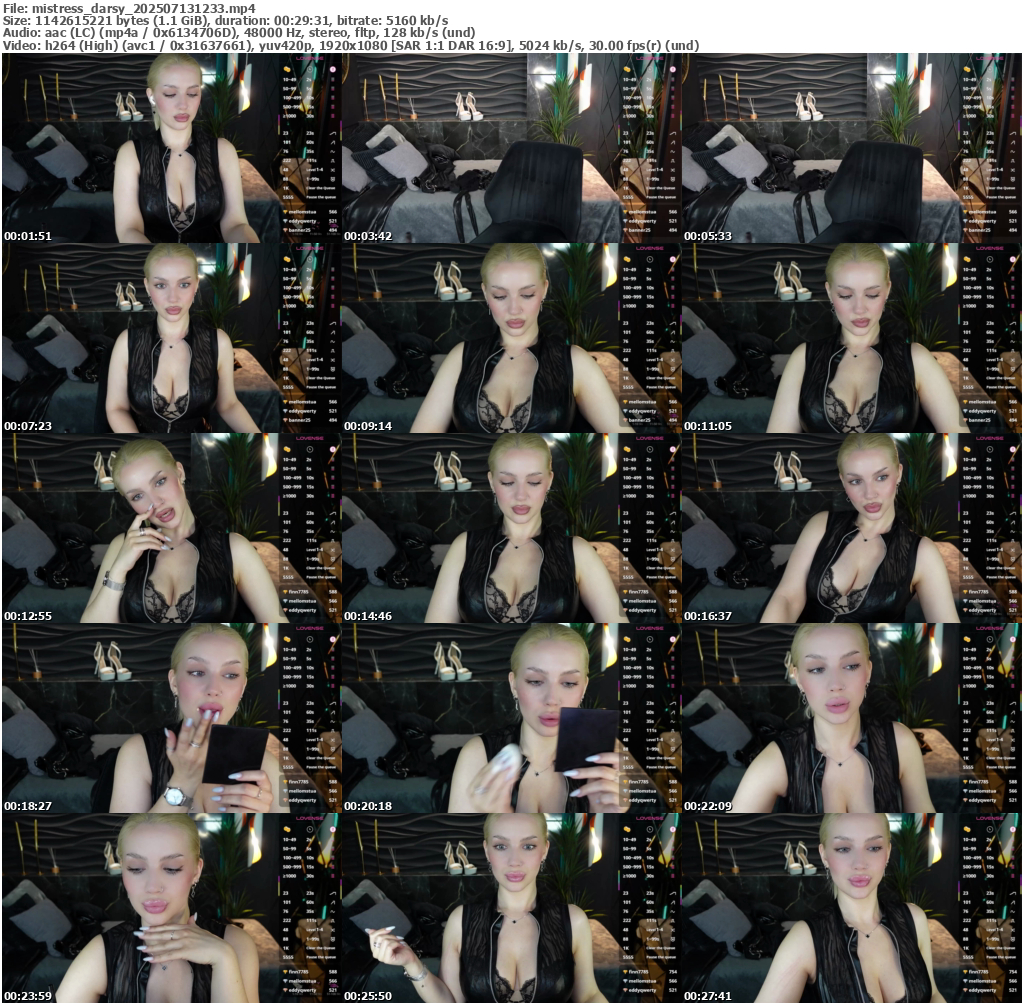This screenshot has width=1024, height=1003.
Task: Pick the frame with timestamp 00:16:37
Action: pyautogui.click(x=852, y=528)
